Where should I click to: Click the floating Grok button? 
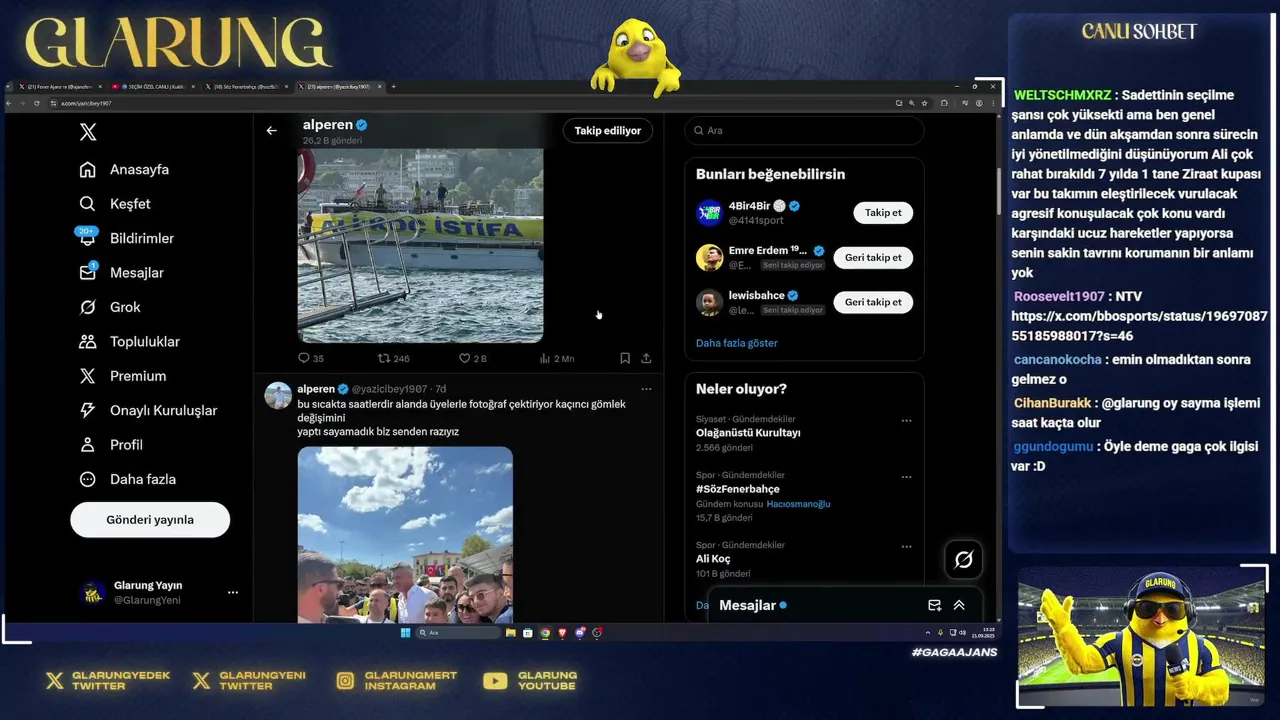pyautogui.click(x=963, y=560)
